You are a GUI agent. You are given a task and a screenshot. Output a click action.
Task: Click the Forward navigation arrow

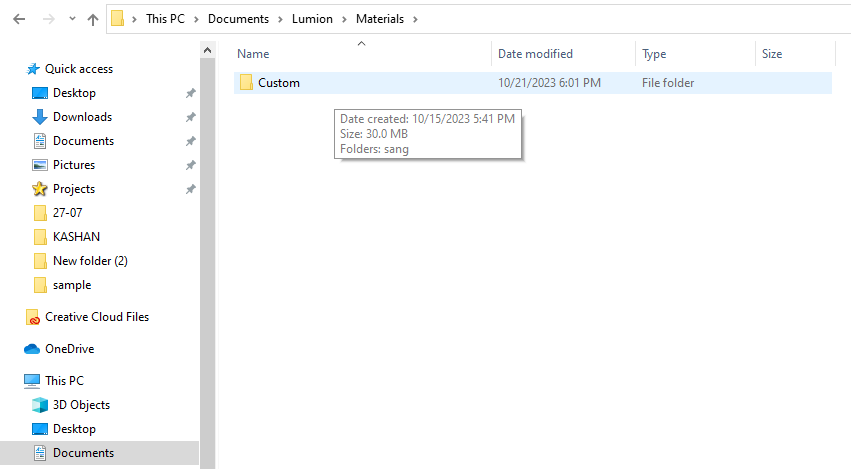49,19
